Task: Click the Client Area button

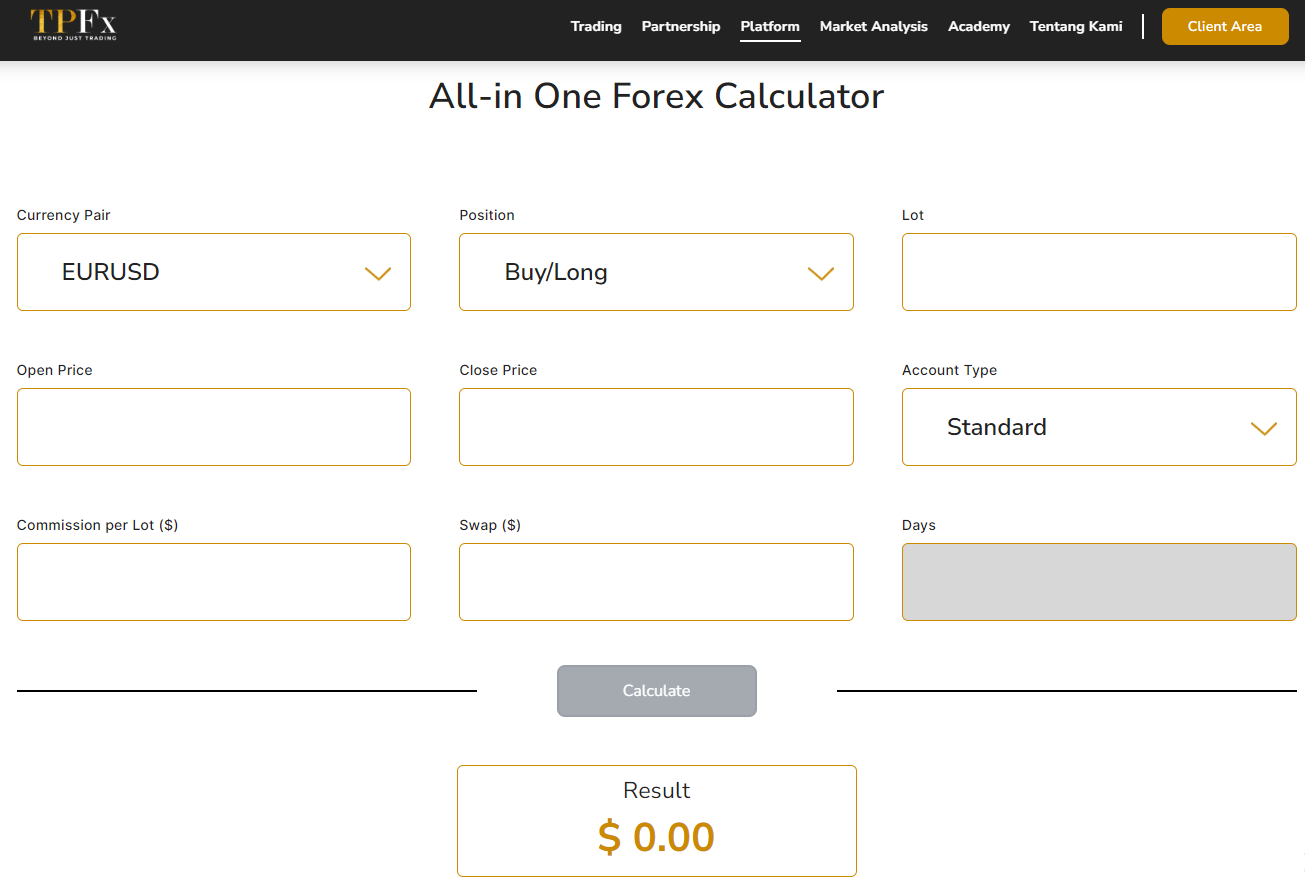Action: click(x=1225, y=26)
